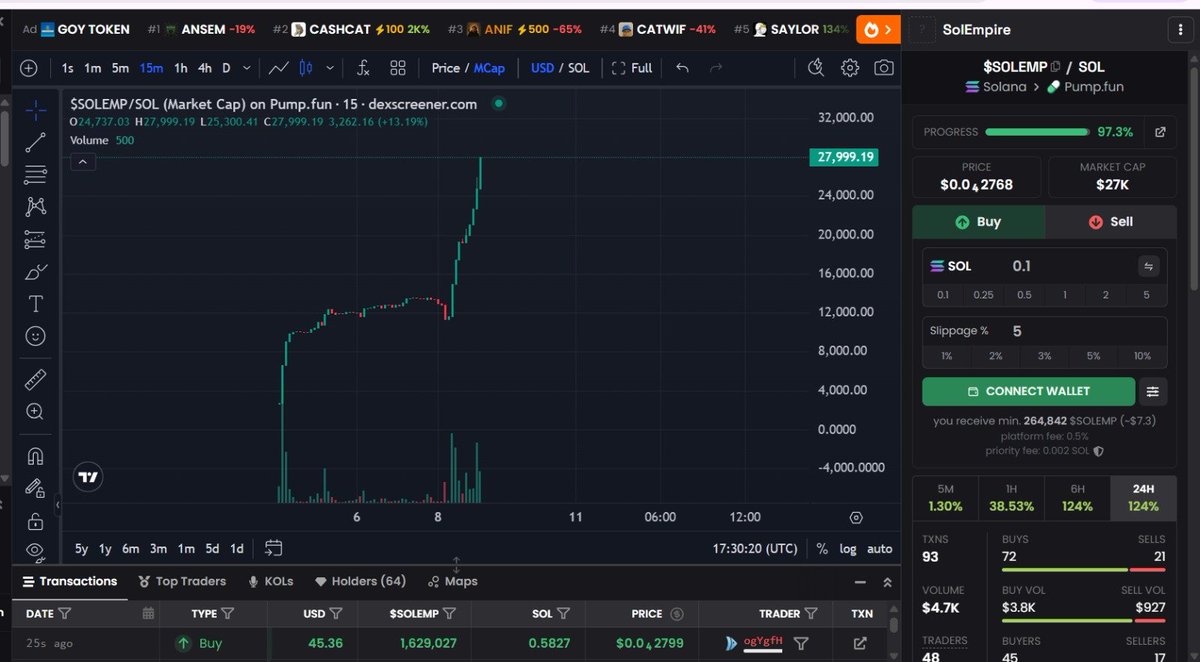
Task: Filter by trader ogYgfH funnel icon
Action: point(800,643)
